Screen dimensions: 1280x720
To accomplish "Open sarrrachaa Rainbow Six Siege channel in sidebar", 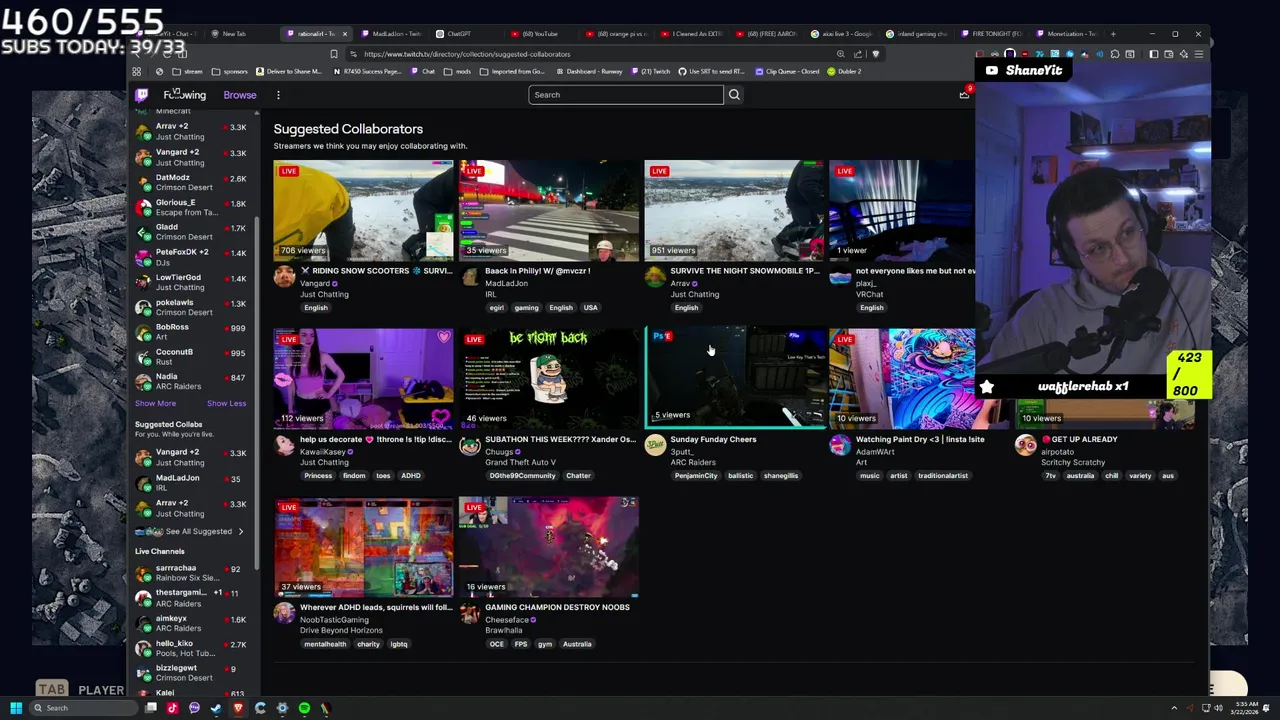I will (190, 573).
